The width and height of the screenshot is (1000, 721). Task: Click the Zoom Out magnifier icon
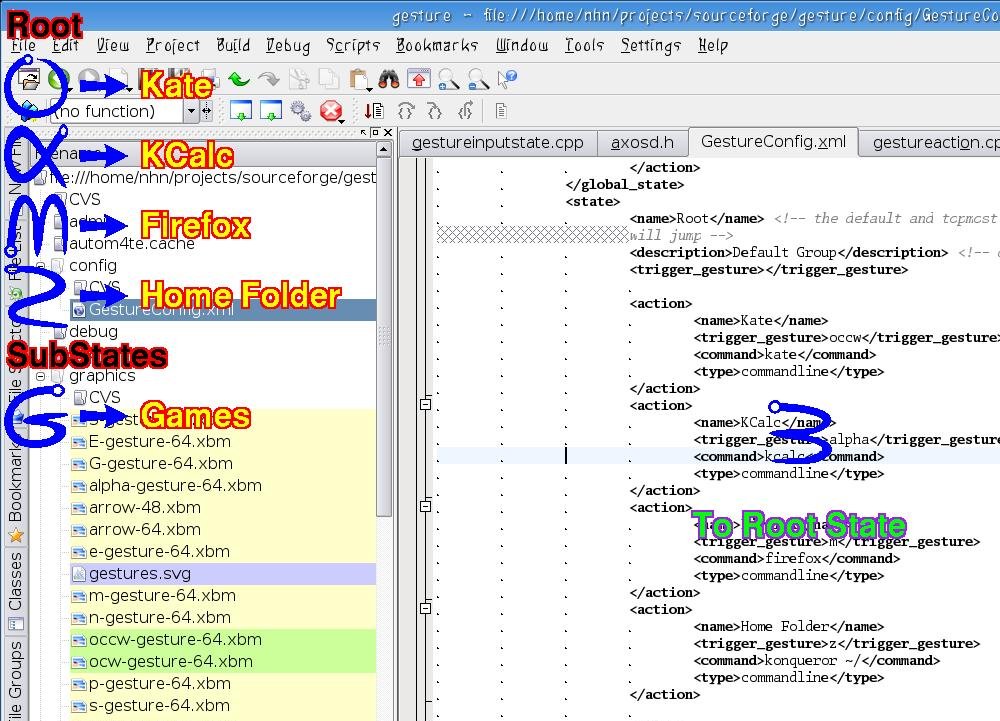click(x=478, y=79)
